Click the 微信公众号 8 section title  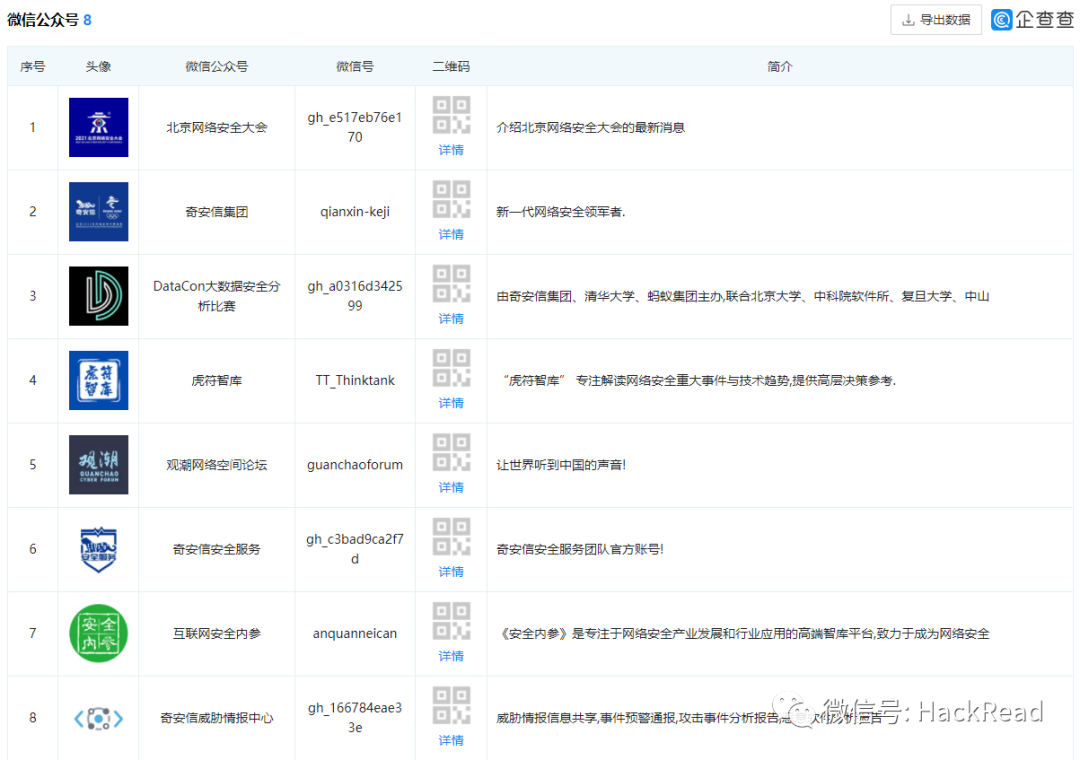coord(49,20)
